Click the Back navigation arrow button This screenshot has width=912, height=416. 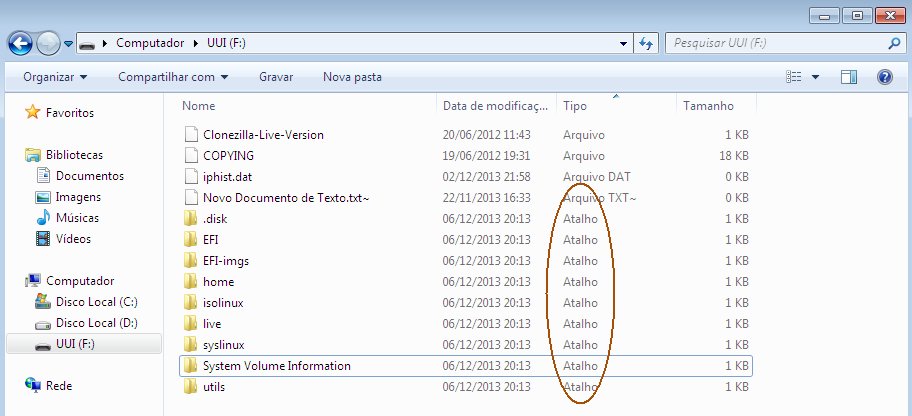pyautogui.click(x=20, y=44)
